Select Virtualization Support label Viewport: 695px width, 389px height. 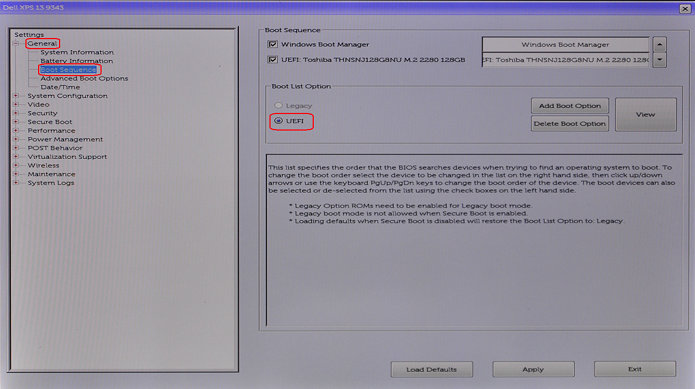click(67, 157)
